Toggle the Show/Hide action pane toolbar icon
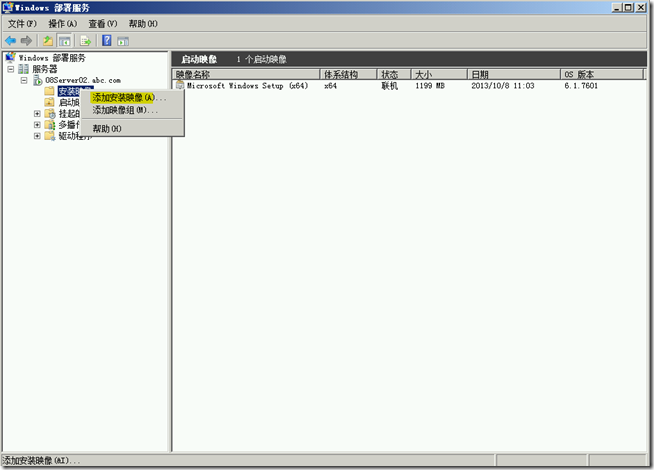 click(x=123, y=41)
